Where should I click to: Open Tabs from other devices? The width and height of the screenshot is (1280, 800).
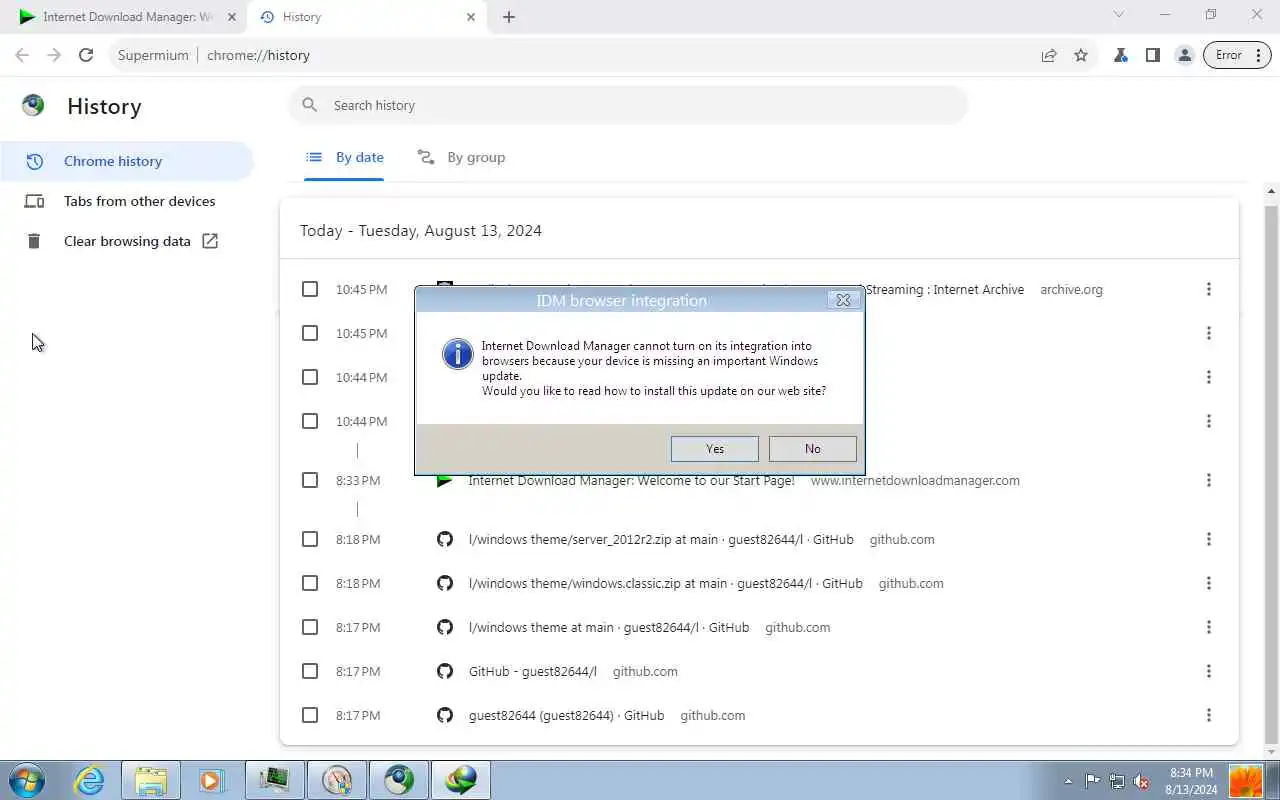(127, 201)
